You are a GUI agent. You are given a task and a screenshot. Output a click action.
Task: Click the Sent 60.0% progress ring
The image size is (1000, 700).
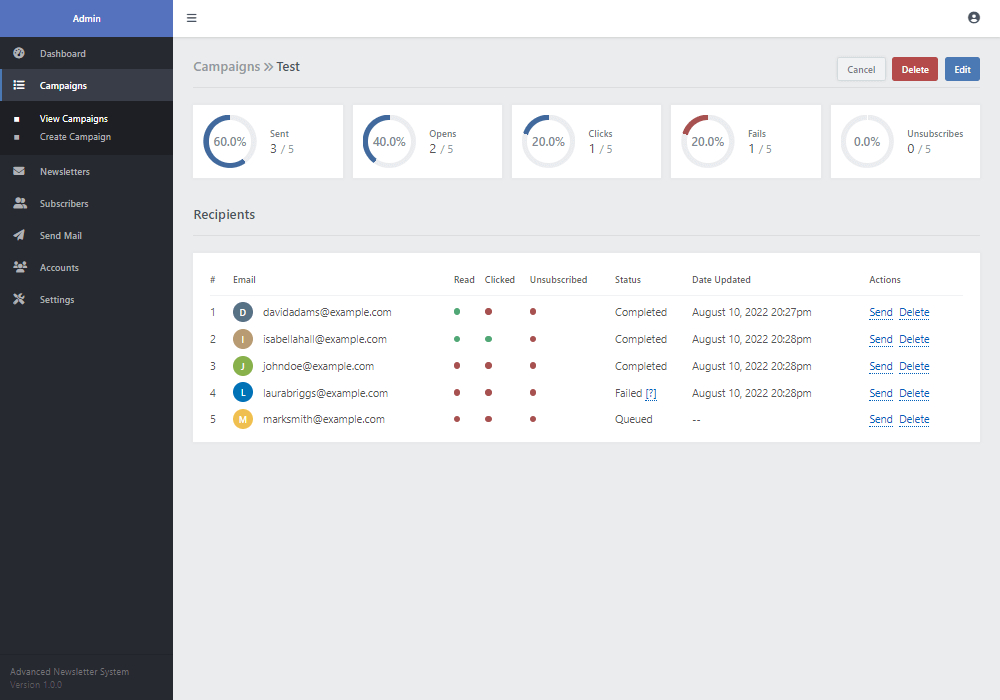[x=230, y=142]
